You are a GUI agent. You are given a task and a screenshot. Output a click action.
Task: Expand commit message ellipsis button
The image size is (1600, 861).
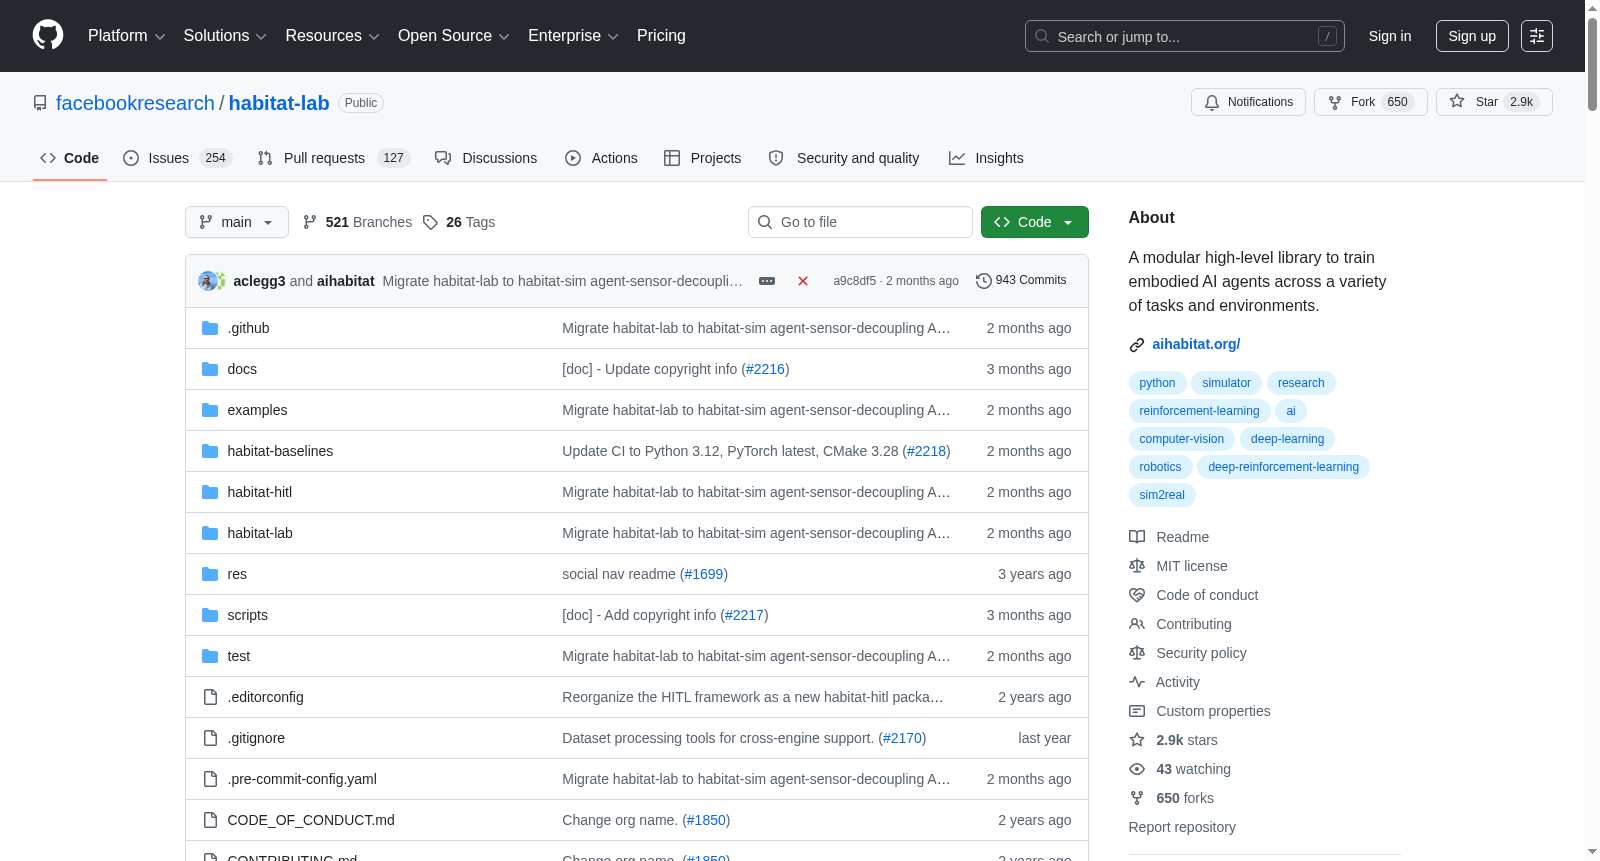[767, 281]
